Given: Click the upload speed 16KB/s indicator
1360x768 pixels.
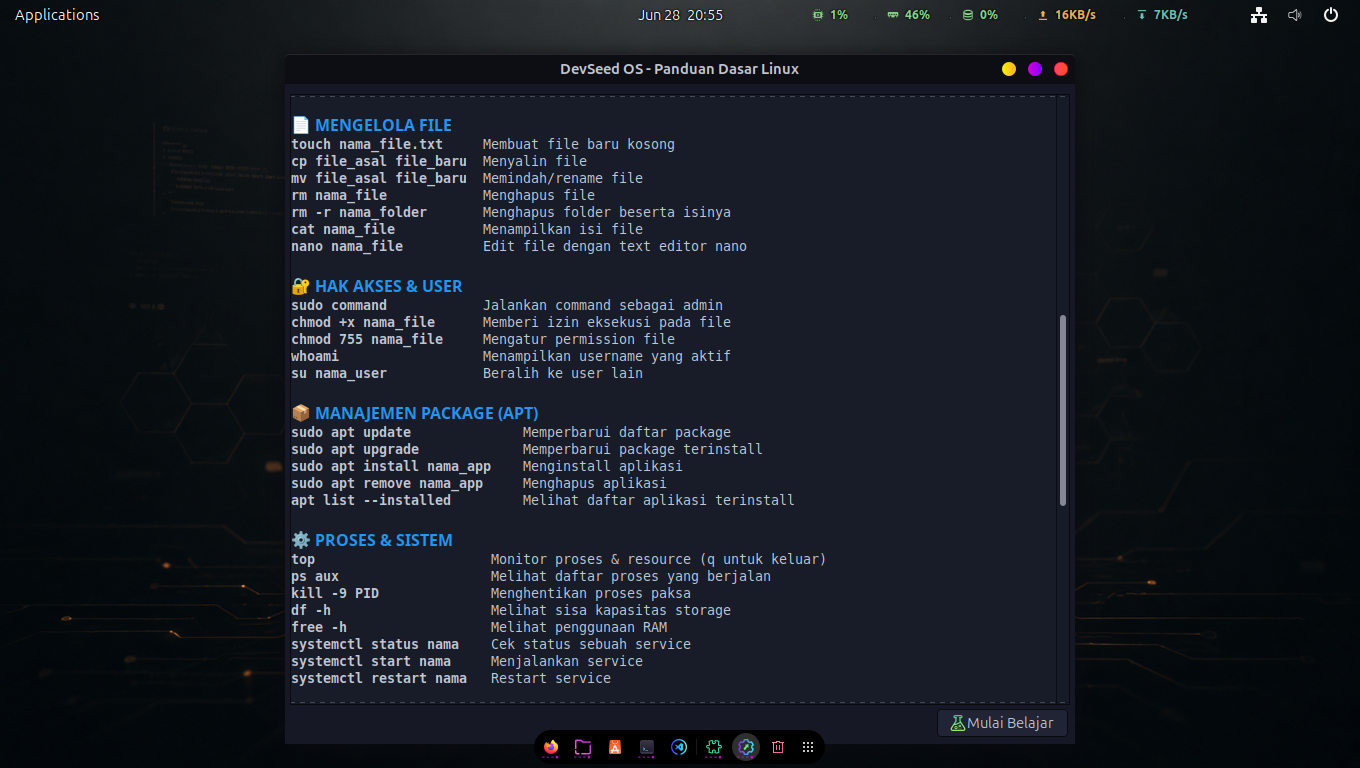Looking at the screenshot, I should (x=1067, y=15).
